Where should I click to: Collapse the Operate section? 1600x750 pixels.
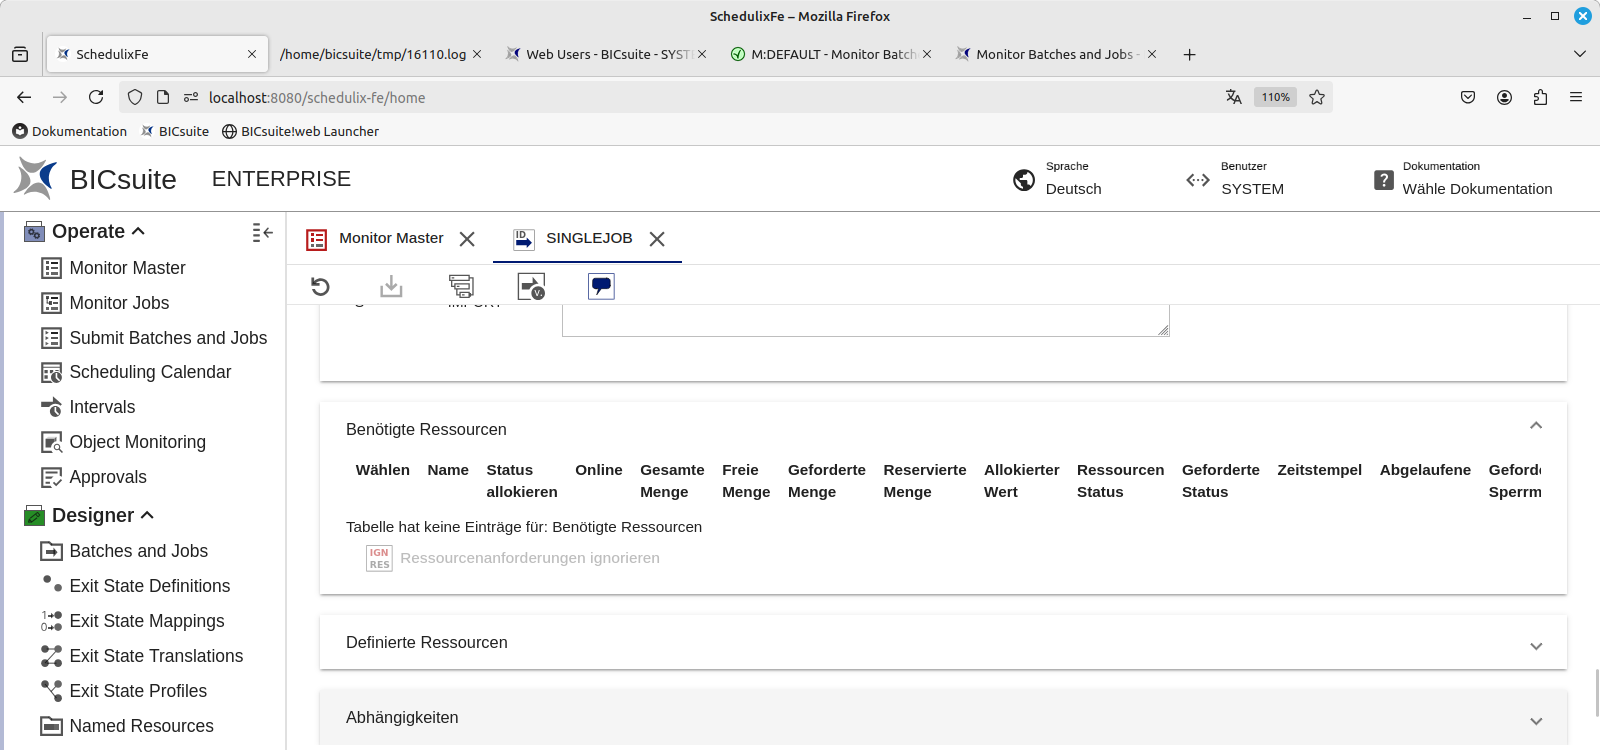[138, 231]
